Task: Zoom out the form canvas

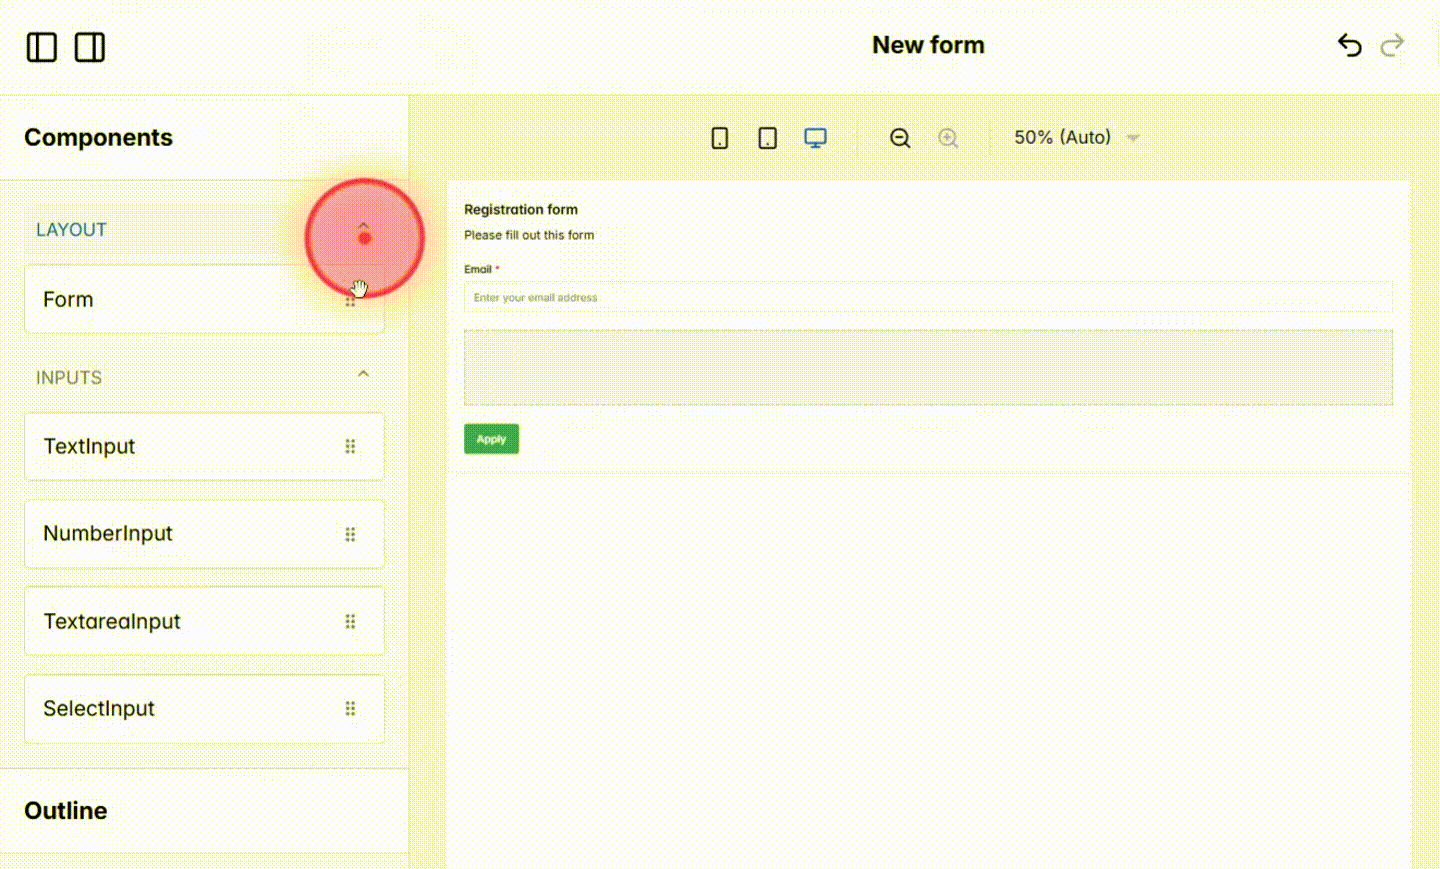Action: click(899, 137)
